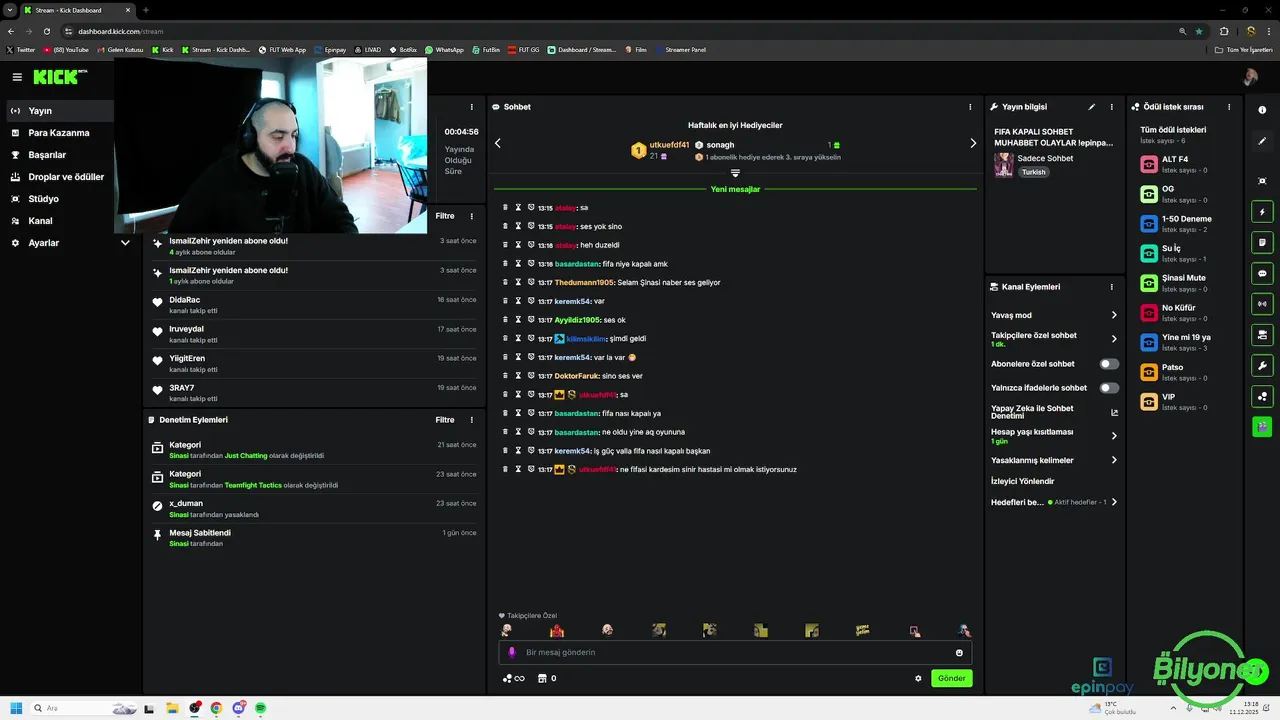This screenshot has width=1280, height=720.
Task: Open the hamburger menu beside the Kick logo
Action: [x=17, y=77]
